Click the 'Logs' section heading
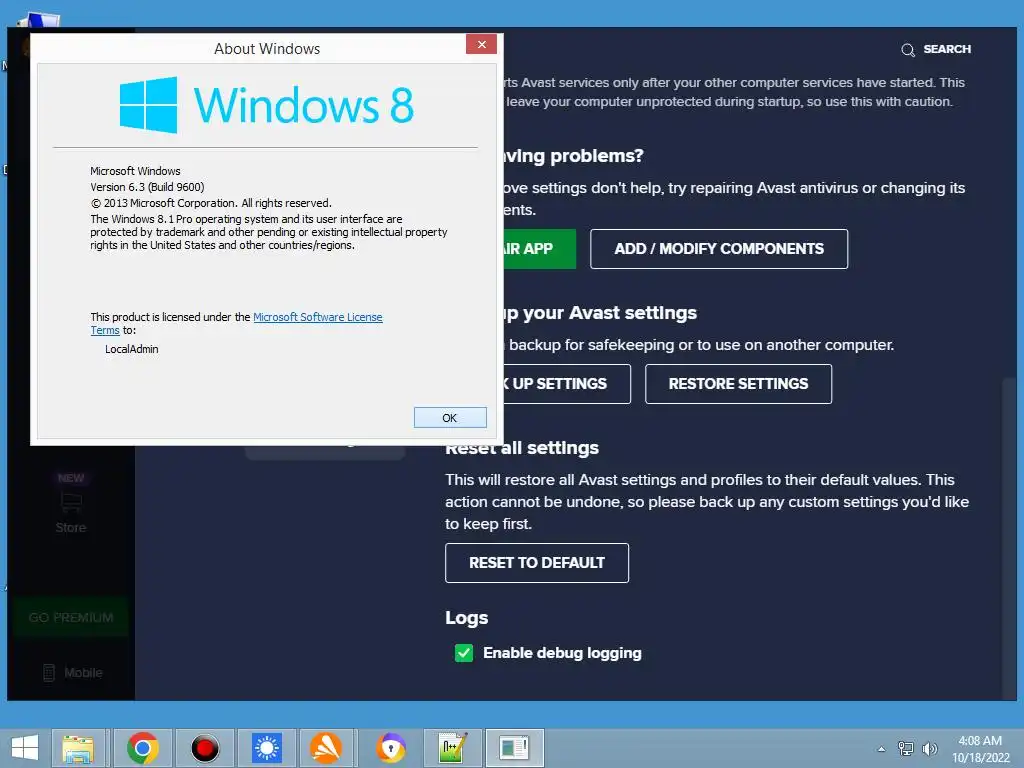 click(467, 618)
